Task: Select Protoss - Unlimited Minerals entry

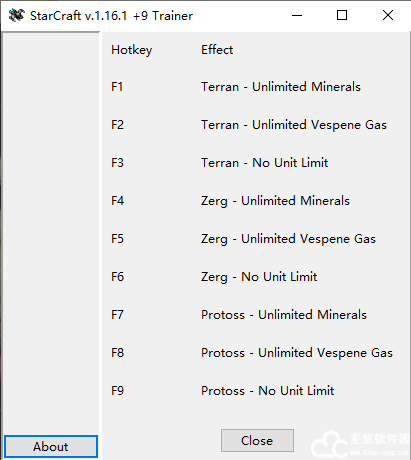Action: pos(284,315)
